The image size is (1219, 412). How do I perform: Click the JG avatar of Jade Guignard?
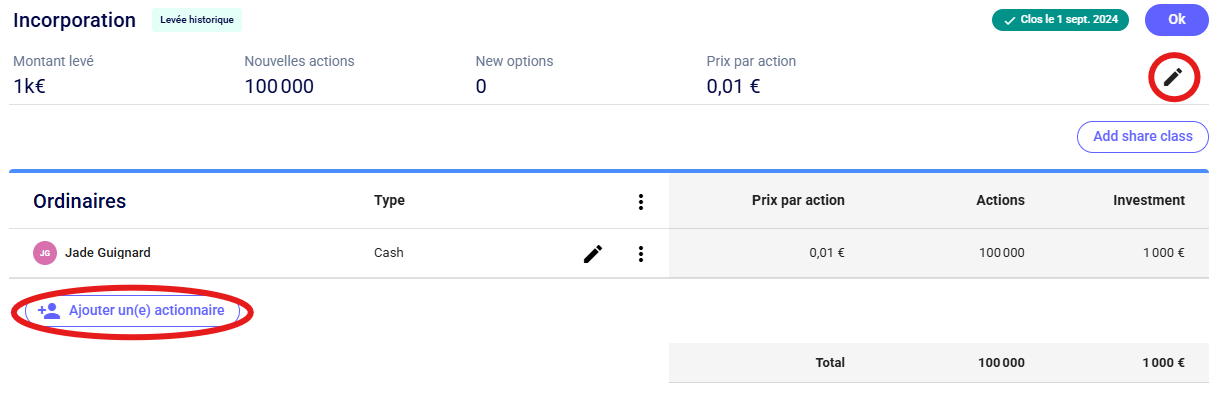44,254
